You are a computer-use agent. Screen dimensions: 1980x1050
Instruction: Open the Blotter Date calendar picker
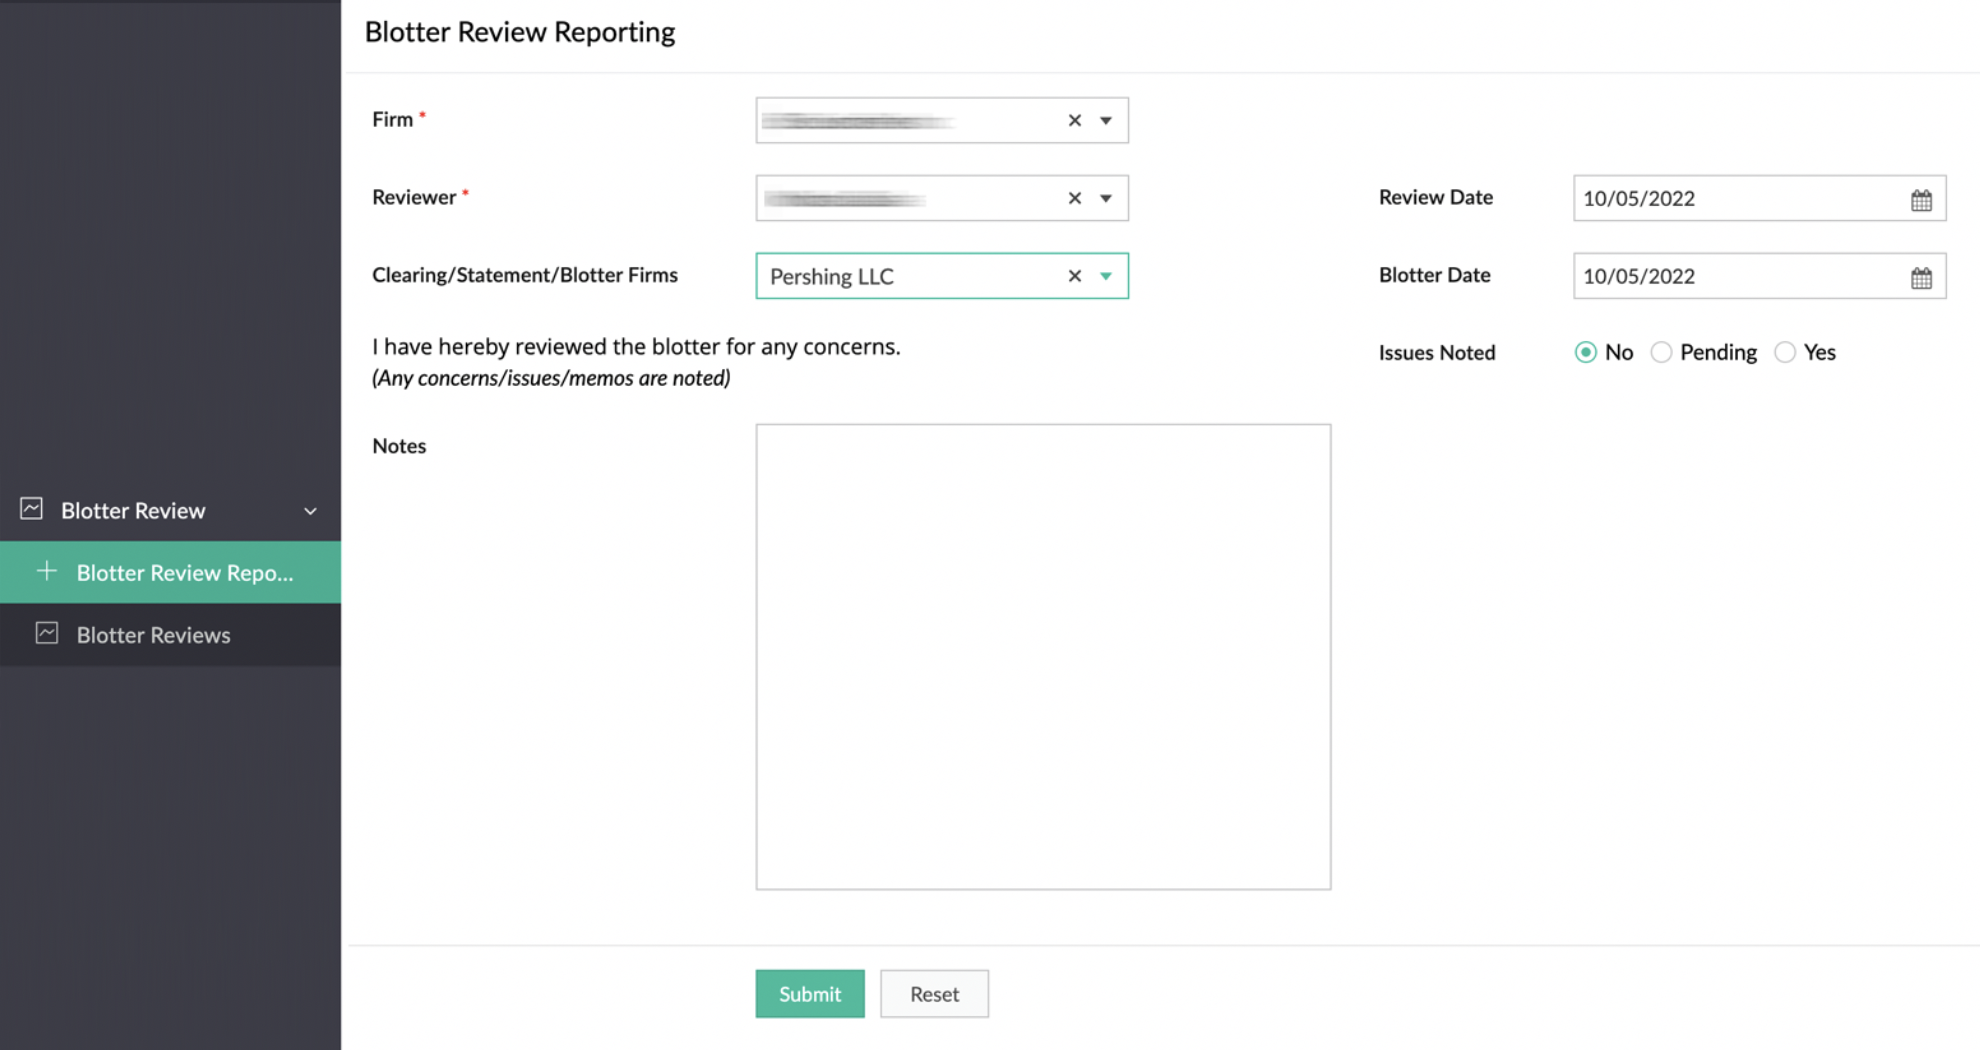[1921, 277]
